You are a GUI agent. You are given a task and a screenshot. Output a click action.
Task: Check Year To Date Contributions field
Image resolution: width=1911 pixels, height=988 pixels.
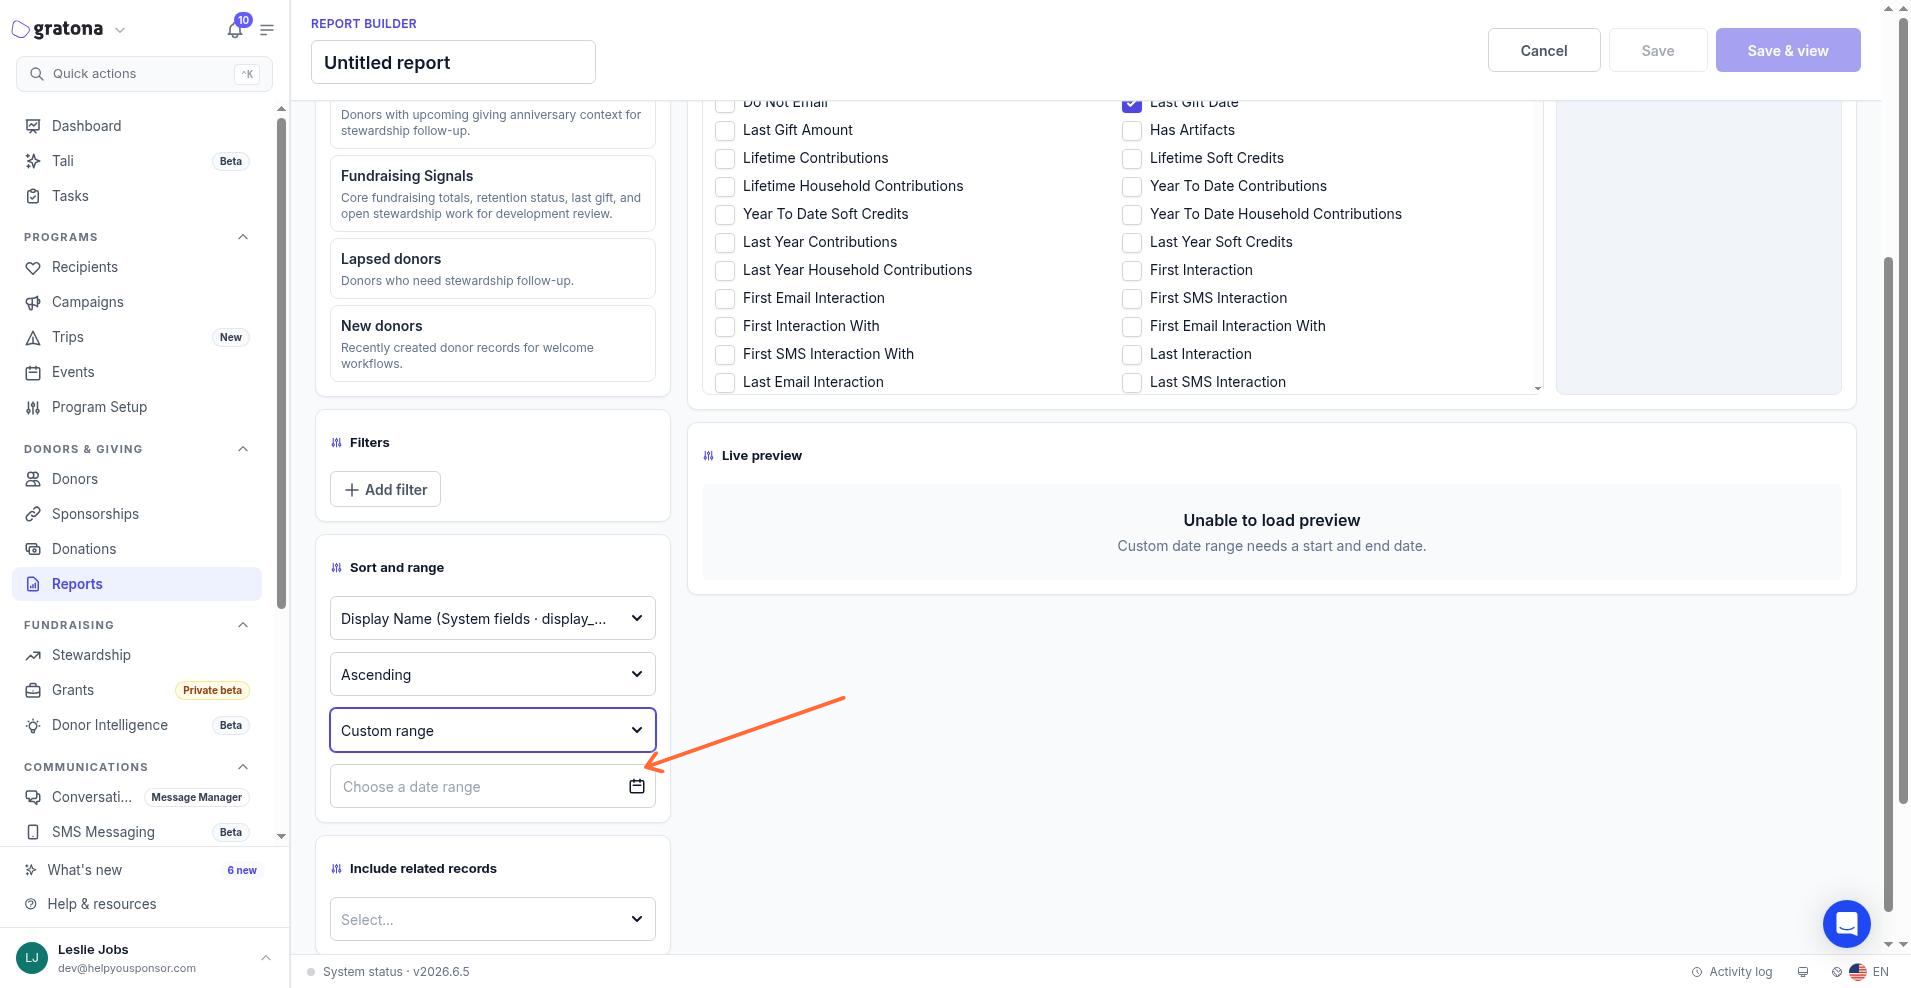click(1132, 186)
